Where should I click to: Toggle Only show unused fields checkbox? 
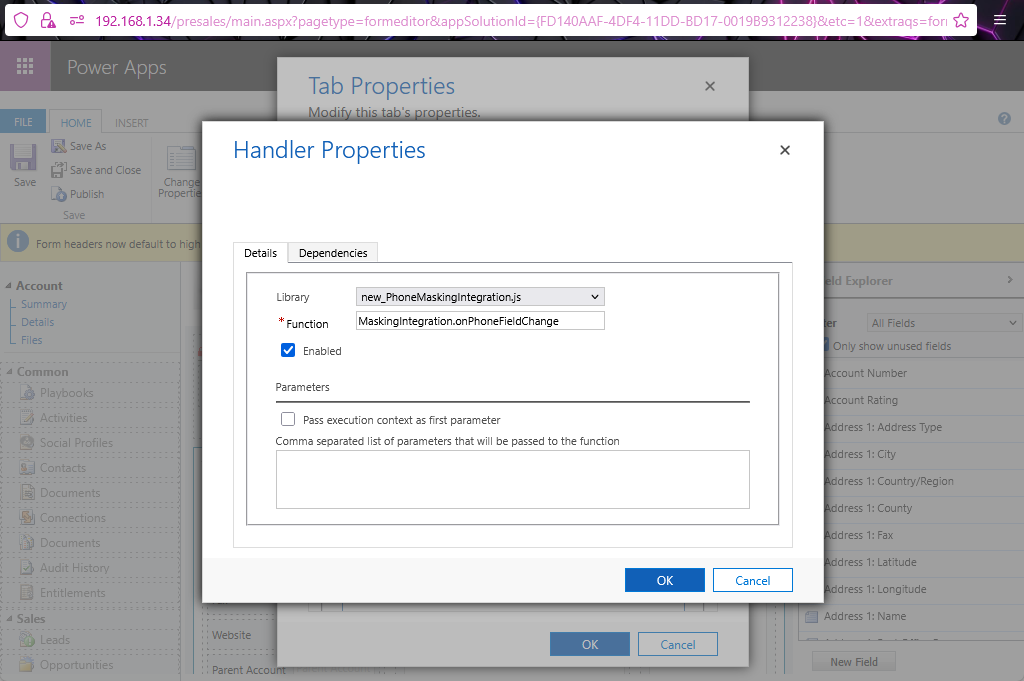pyautogui.click(x=825, y=346)
